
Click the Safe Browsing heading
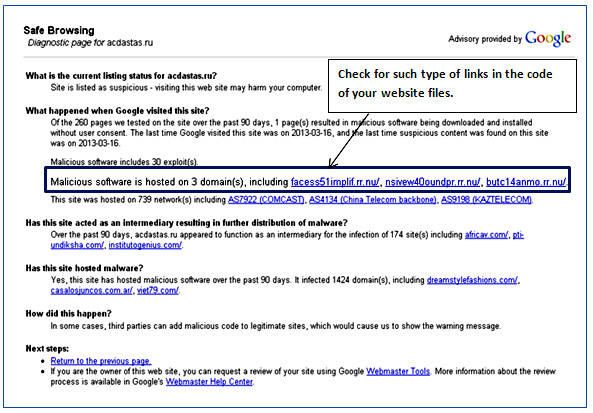coord(59,30)
